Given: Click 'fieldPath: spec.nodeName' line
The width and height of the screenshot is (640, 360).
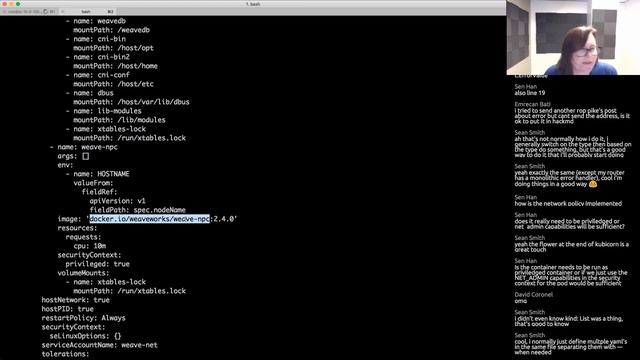Looking at the screenshot, I should (x=138, y=210).
